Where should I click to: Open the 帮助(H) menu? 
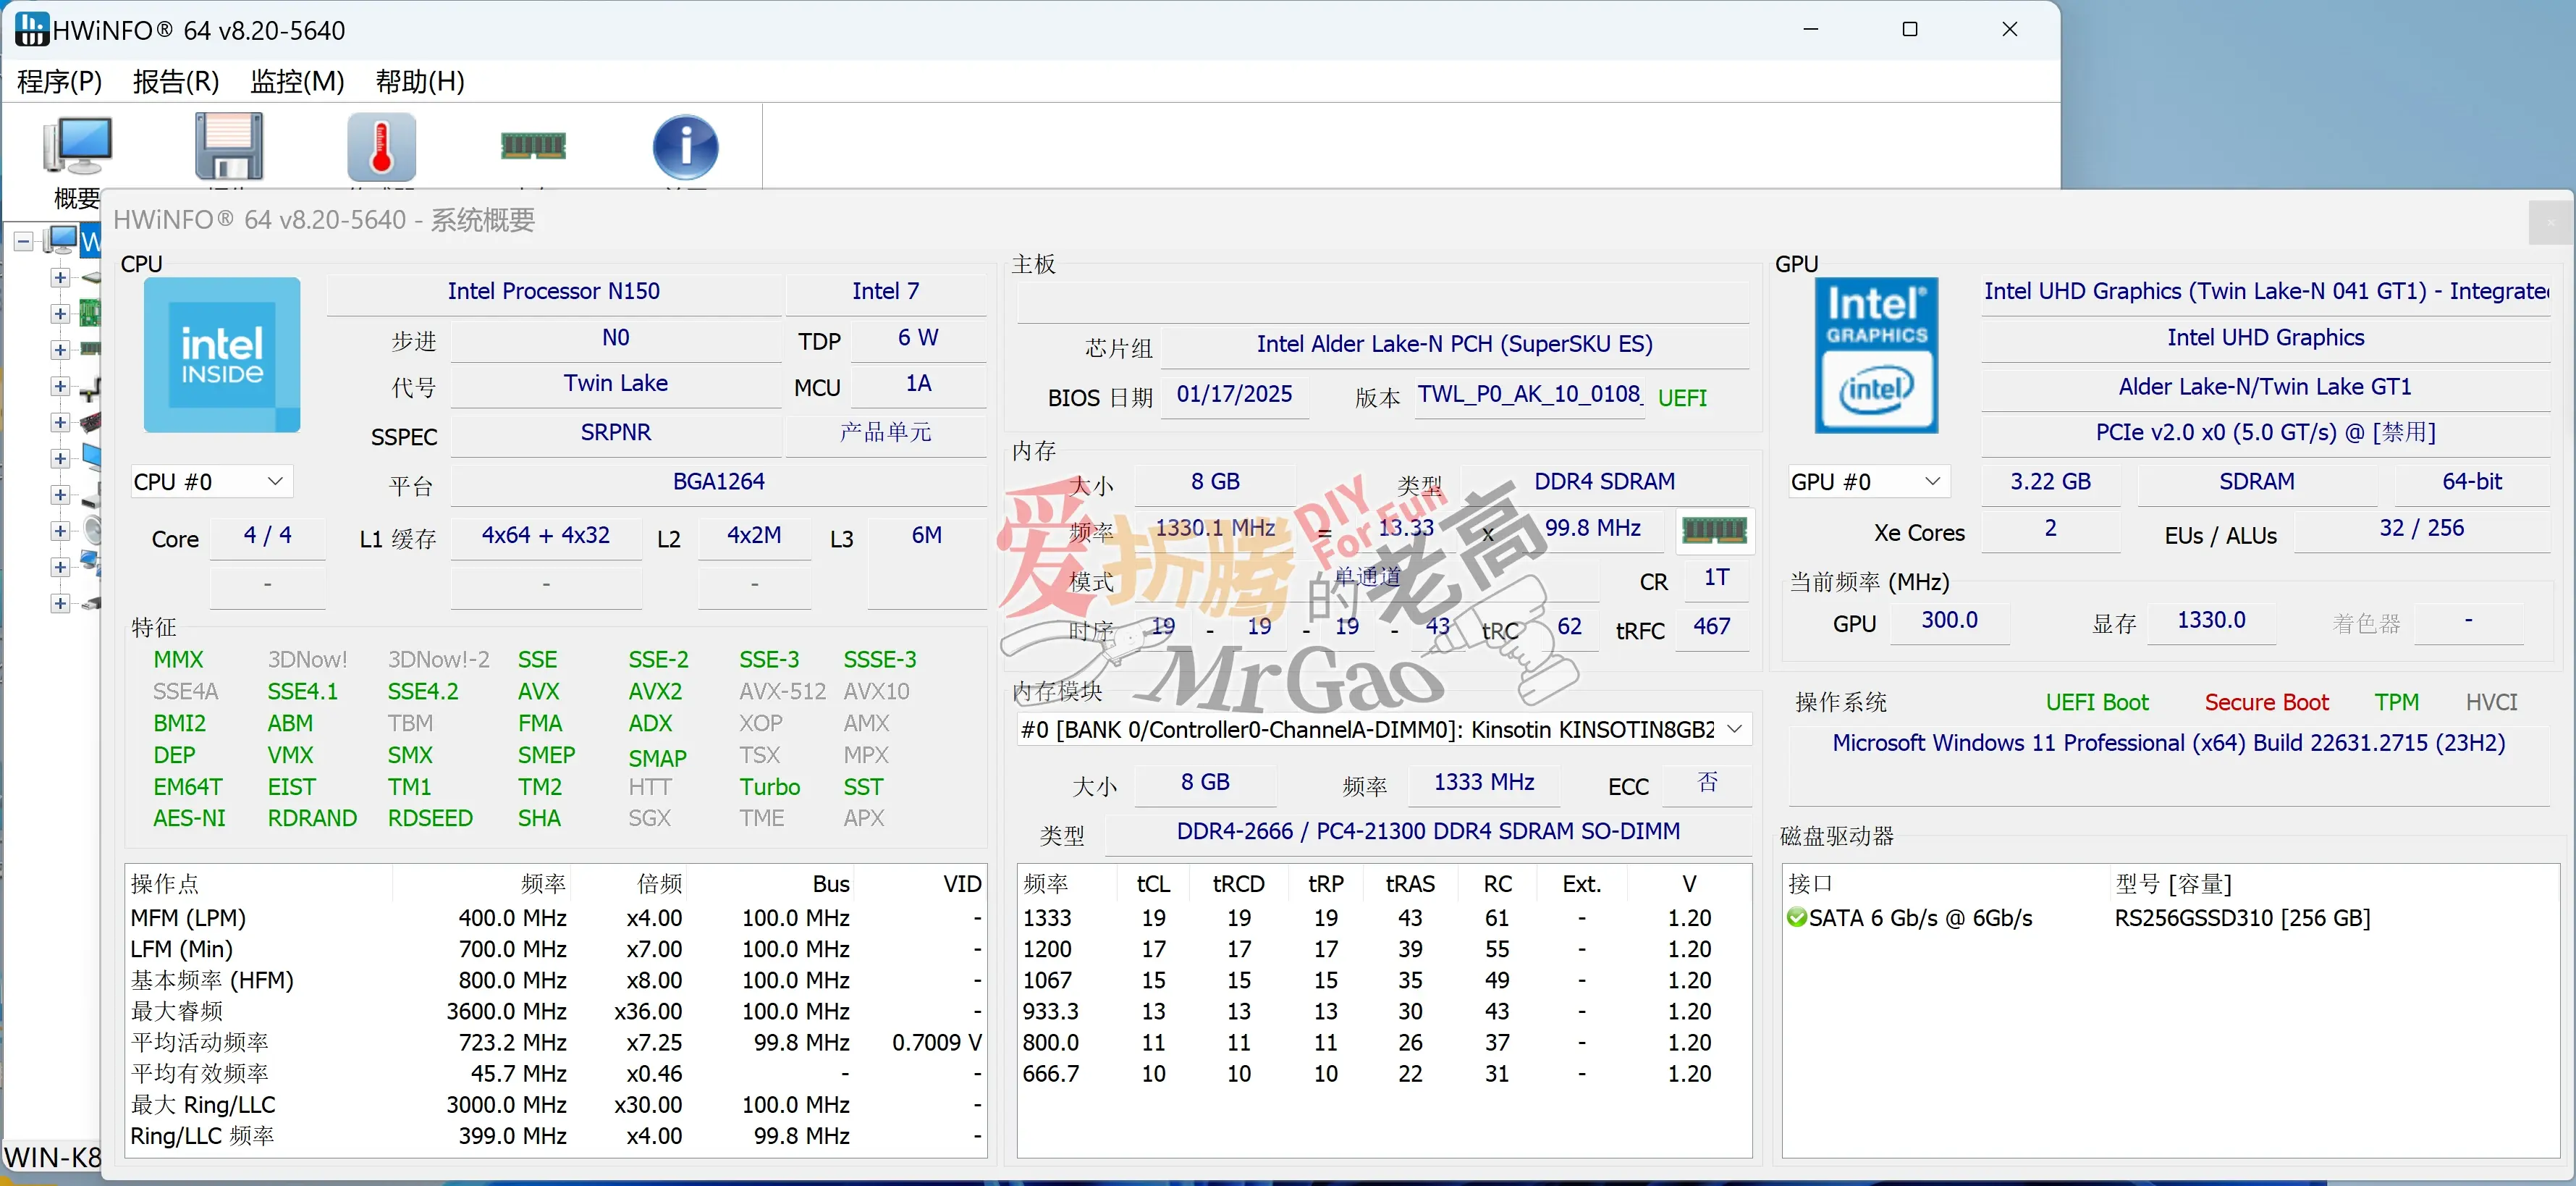[420, 81]
